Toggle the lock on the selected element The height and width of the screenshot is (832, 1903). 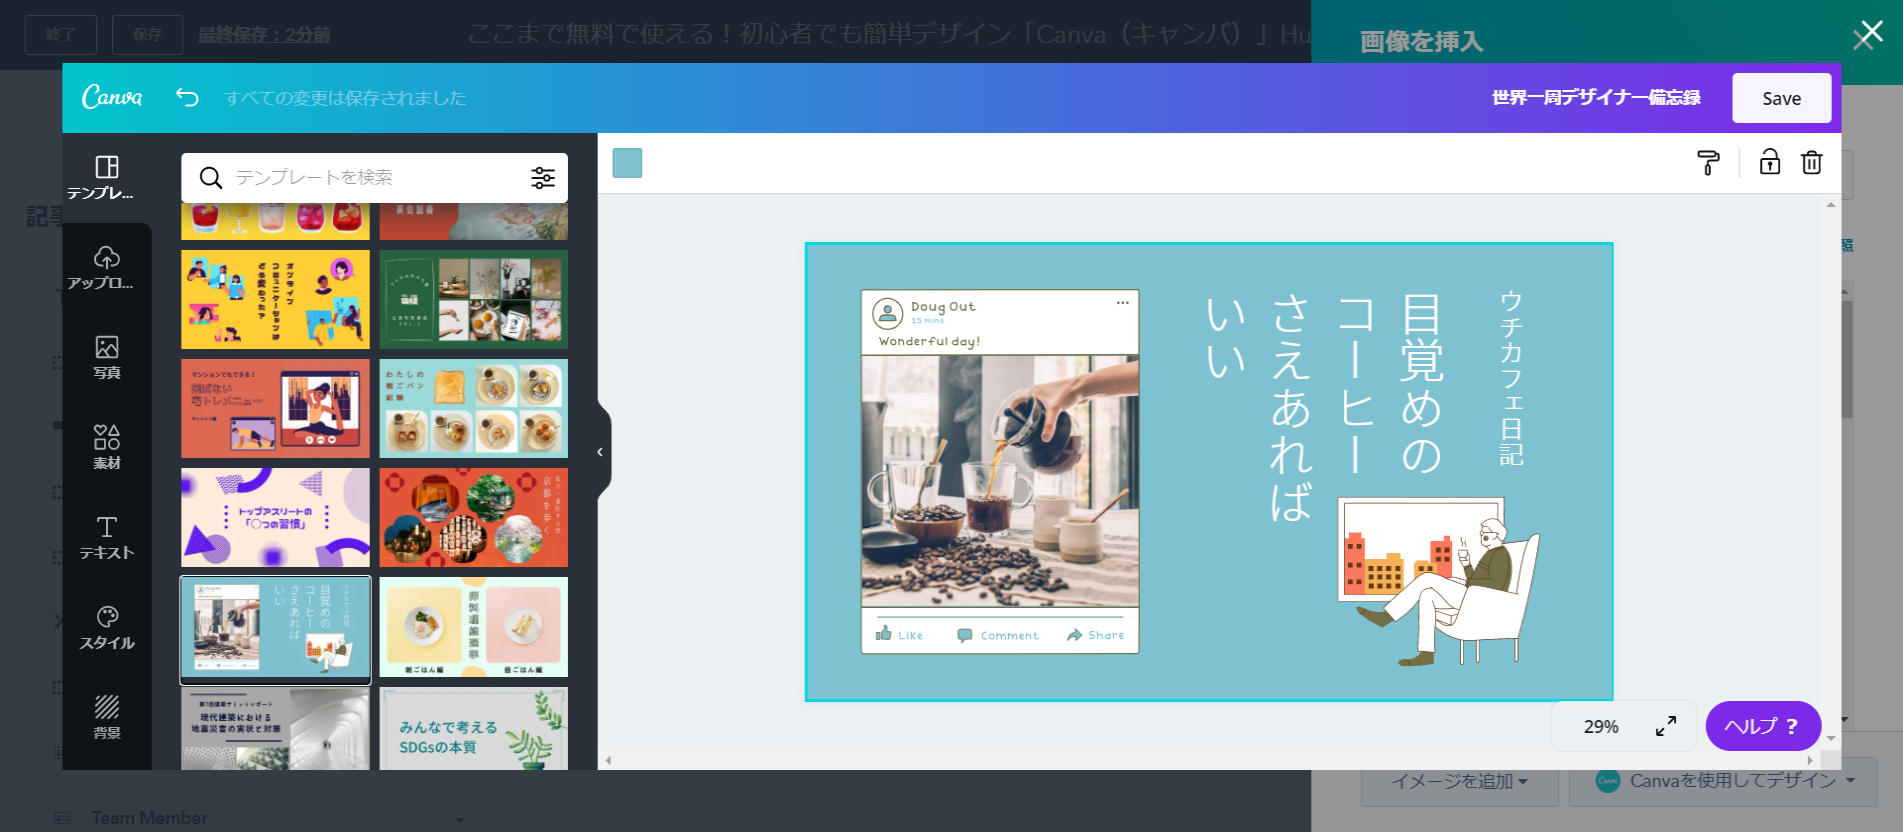pos(1769,163)
